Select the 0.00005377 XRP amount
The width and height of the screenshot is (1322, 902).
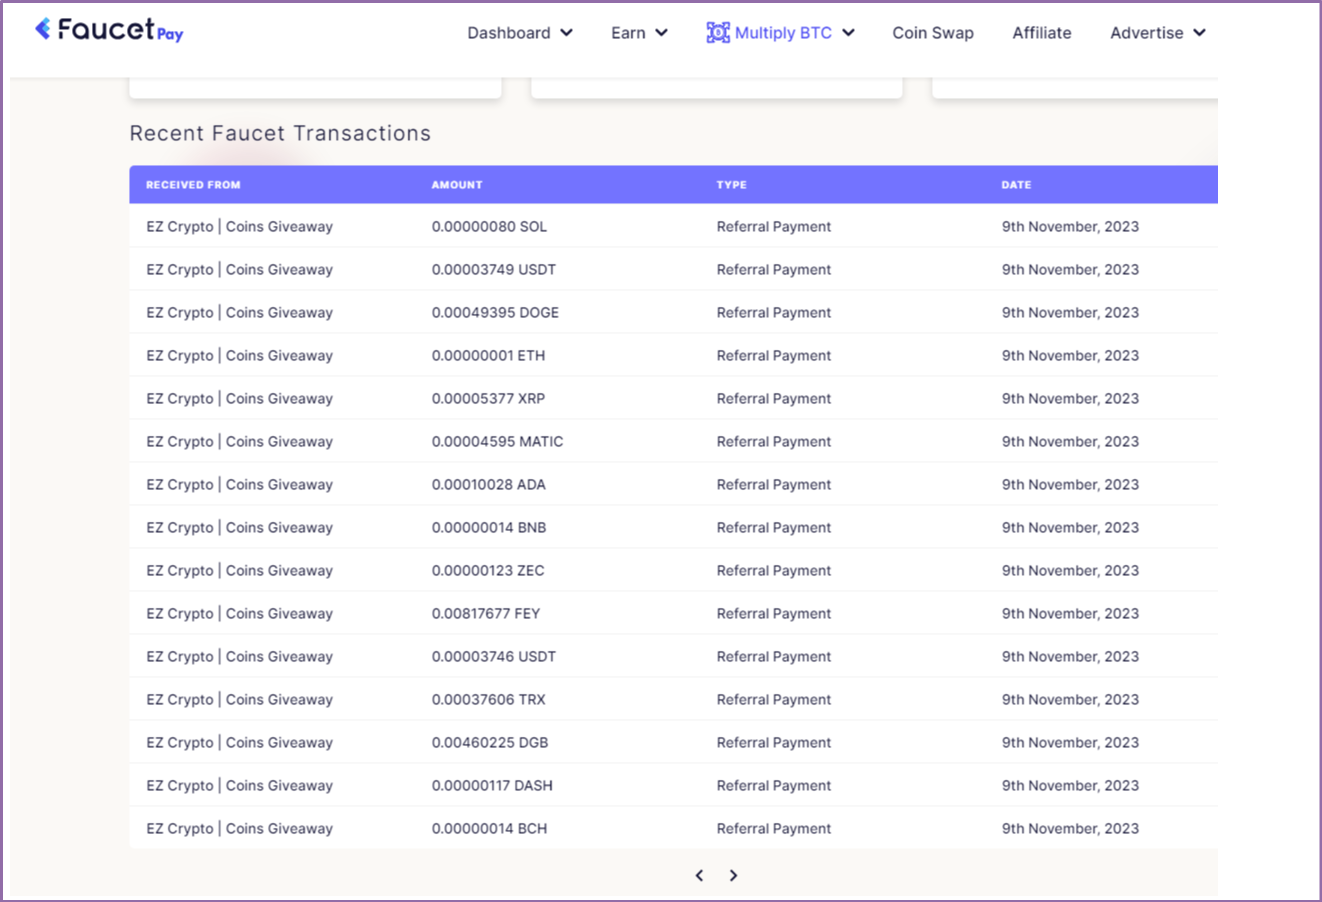pos(488,399)
